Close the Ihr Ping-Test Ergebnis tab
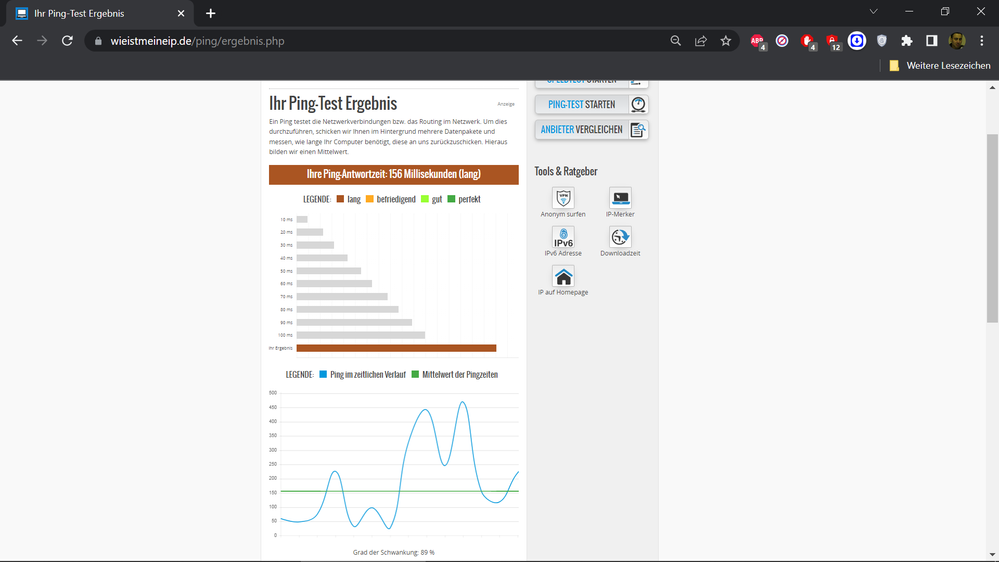Image resolution: width=999 pixels, height=562 pixels. click(x=181, y=13)
